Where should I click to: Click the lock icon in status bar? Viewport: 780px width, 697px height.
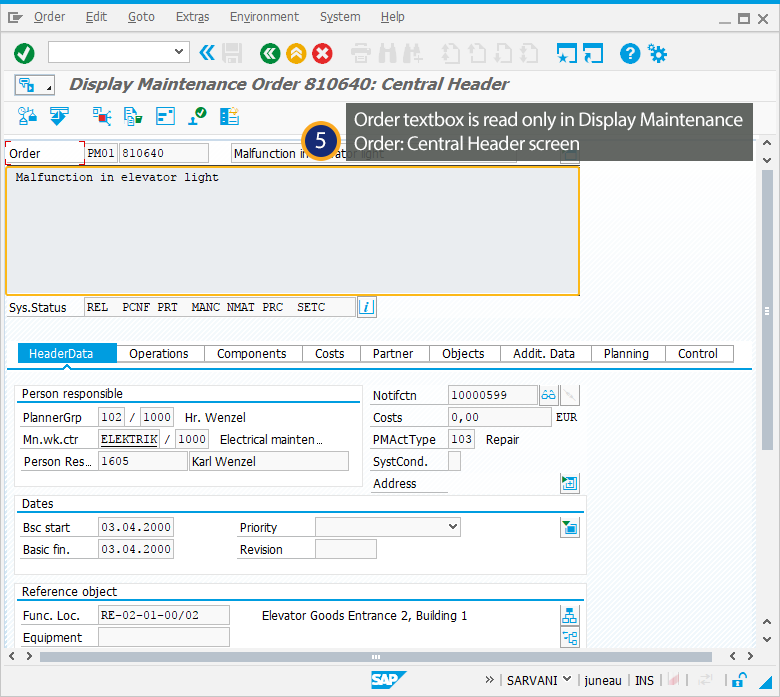[x=740, y=680]
